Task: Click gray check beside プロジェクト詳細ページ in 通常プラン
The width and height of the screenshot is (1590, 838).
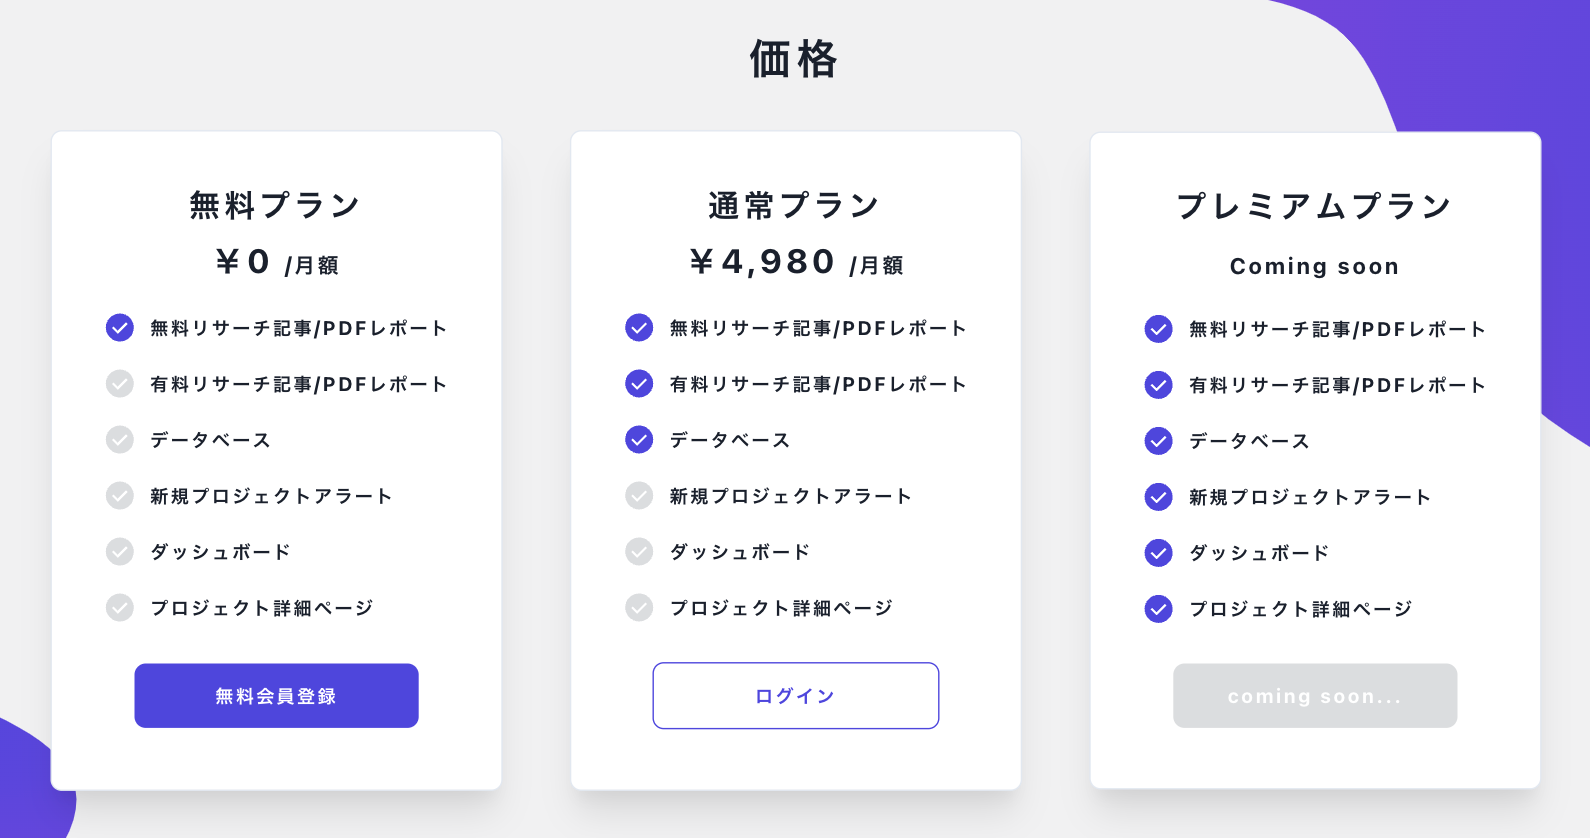Action: point(639,608)
